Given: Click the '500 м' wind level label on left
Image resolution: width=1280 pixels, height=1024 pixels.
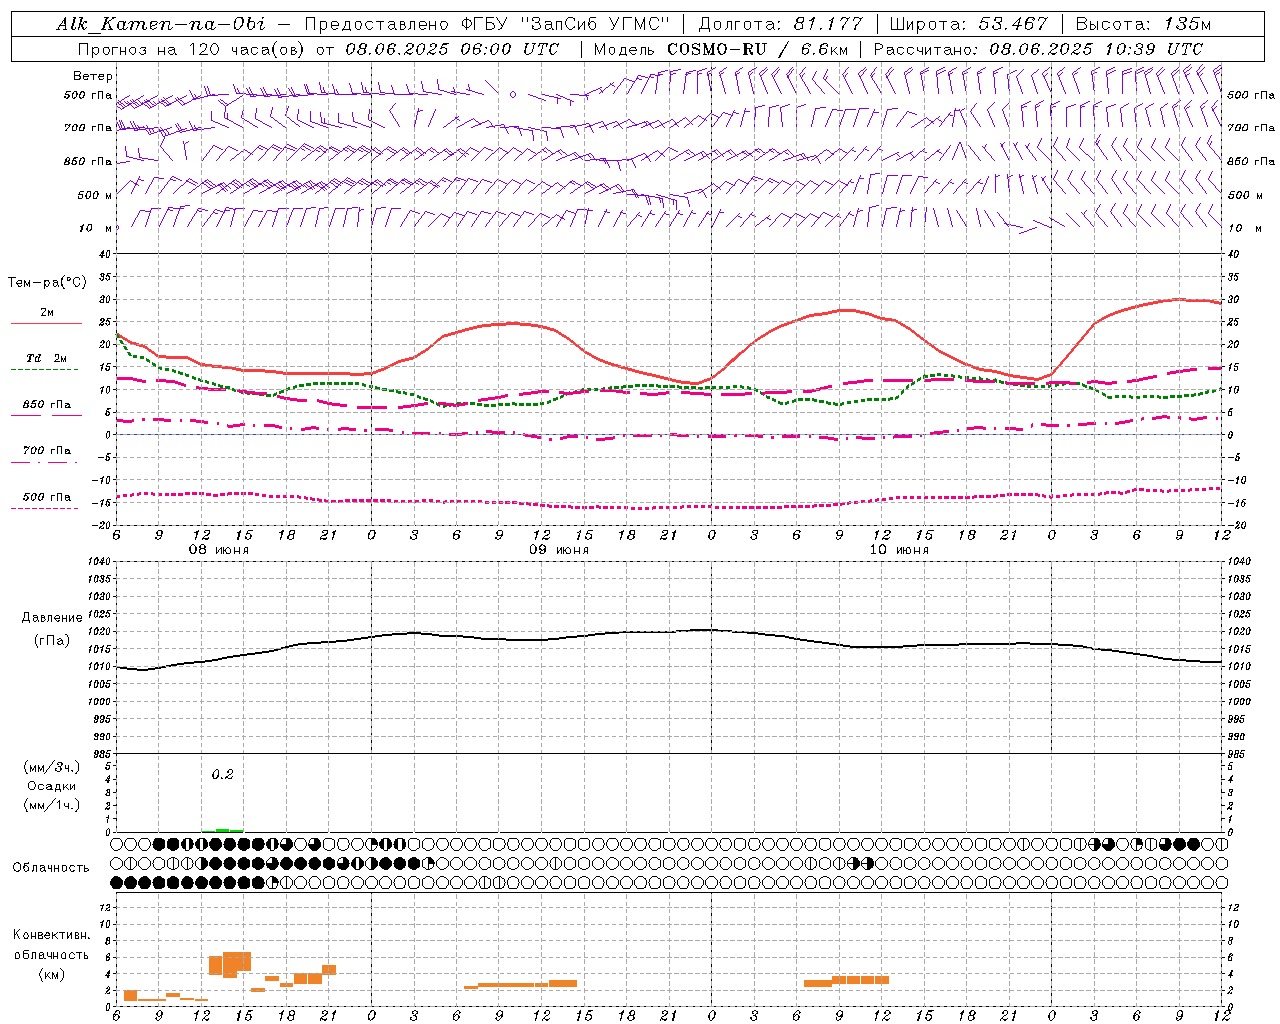Looking at the screenshot, I should (96, 195).
